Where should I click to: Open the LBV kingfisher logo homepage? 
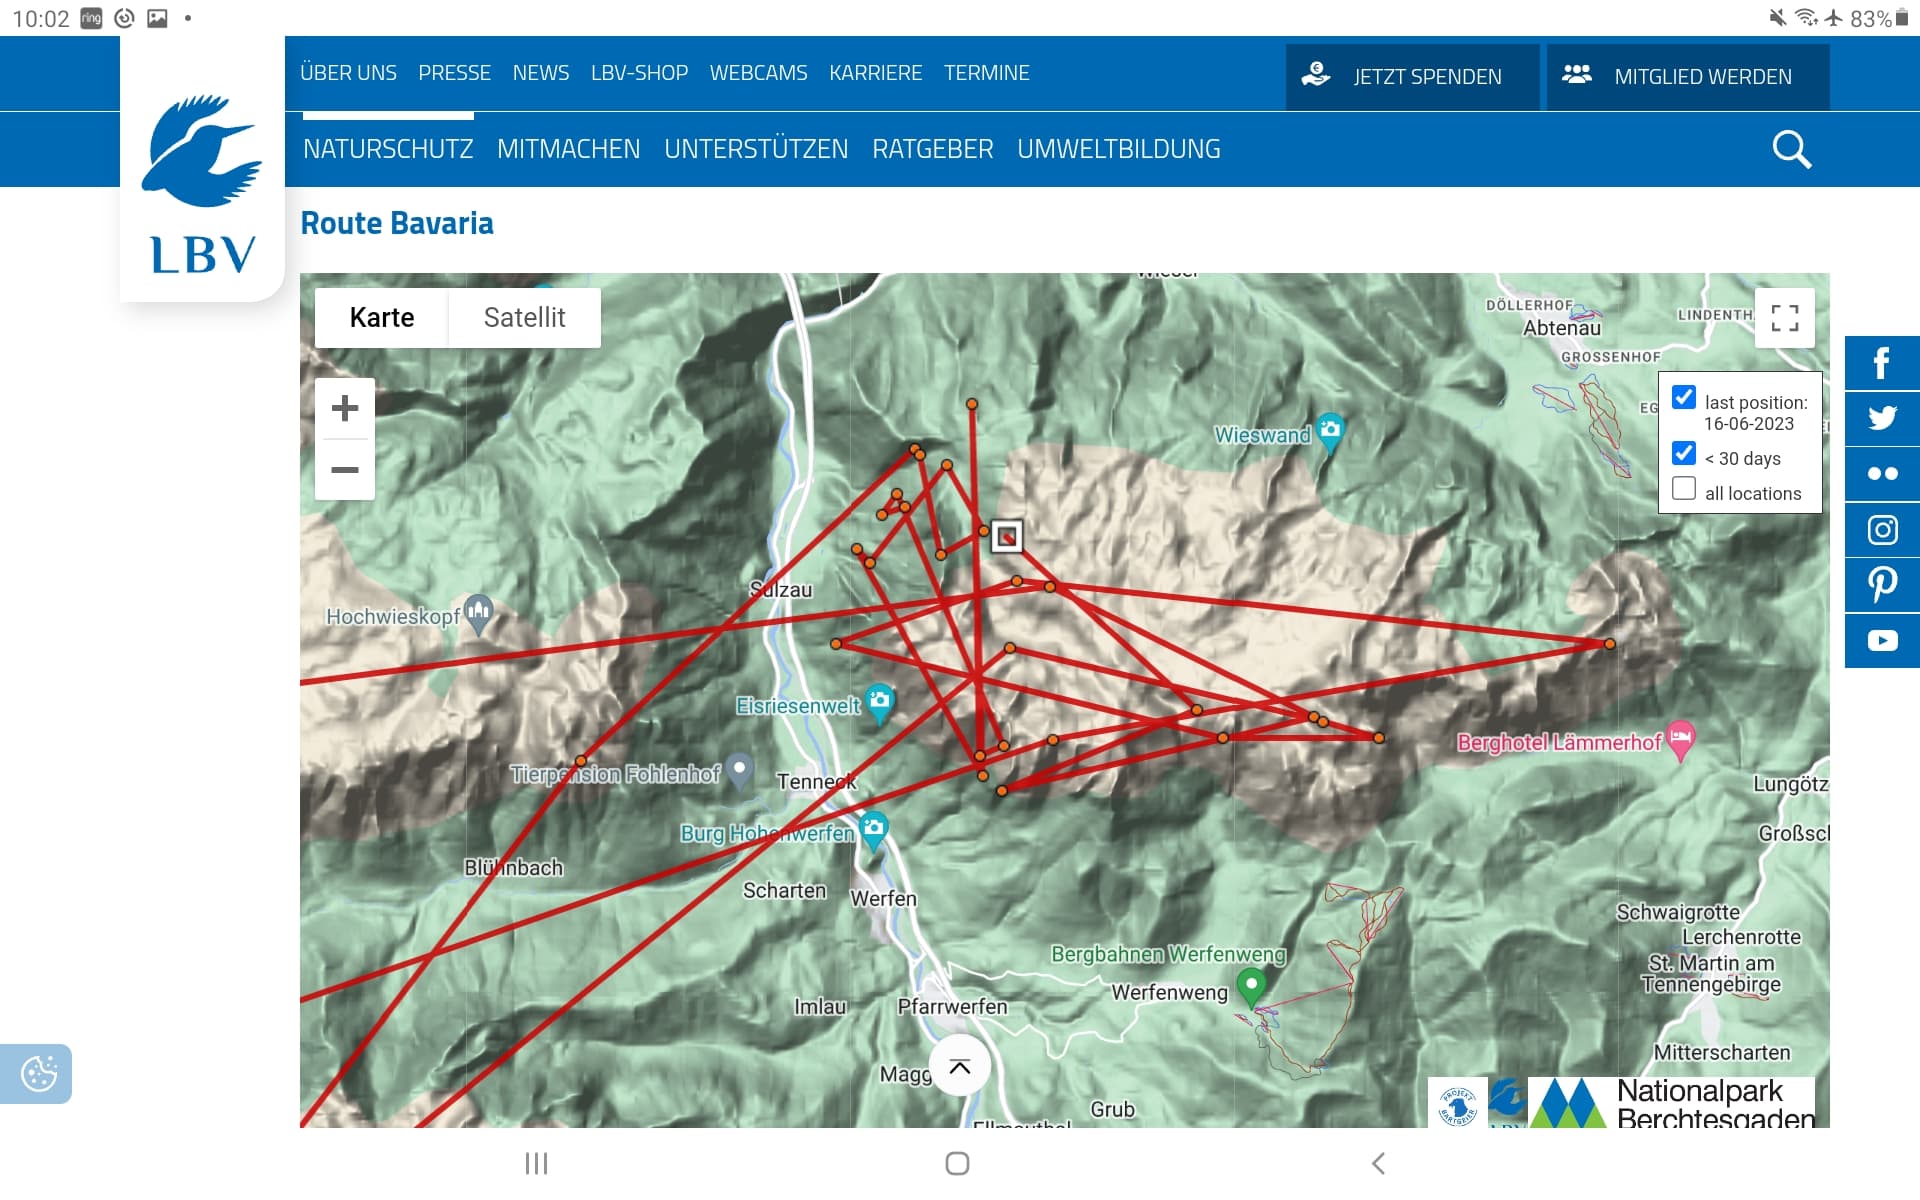(202, 183)
